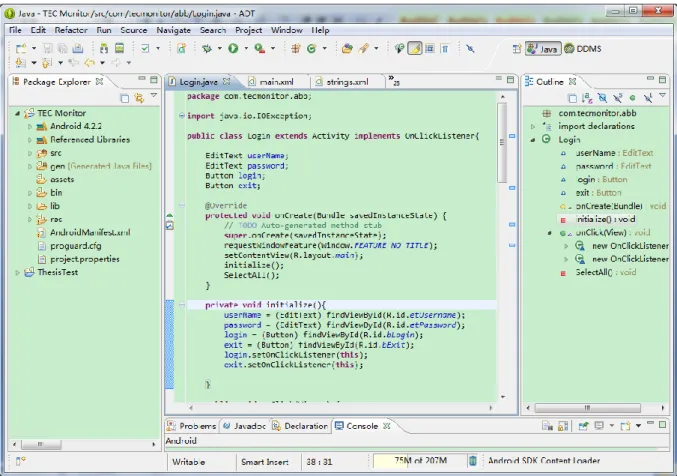
Task: Toggle Hide Non-Public Members in Outline
Action: pos(633,98)
